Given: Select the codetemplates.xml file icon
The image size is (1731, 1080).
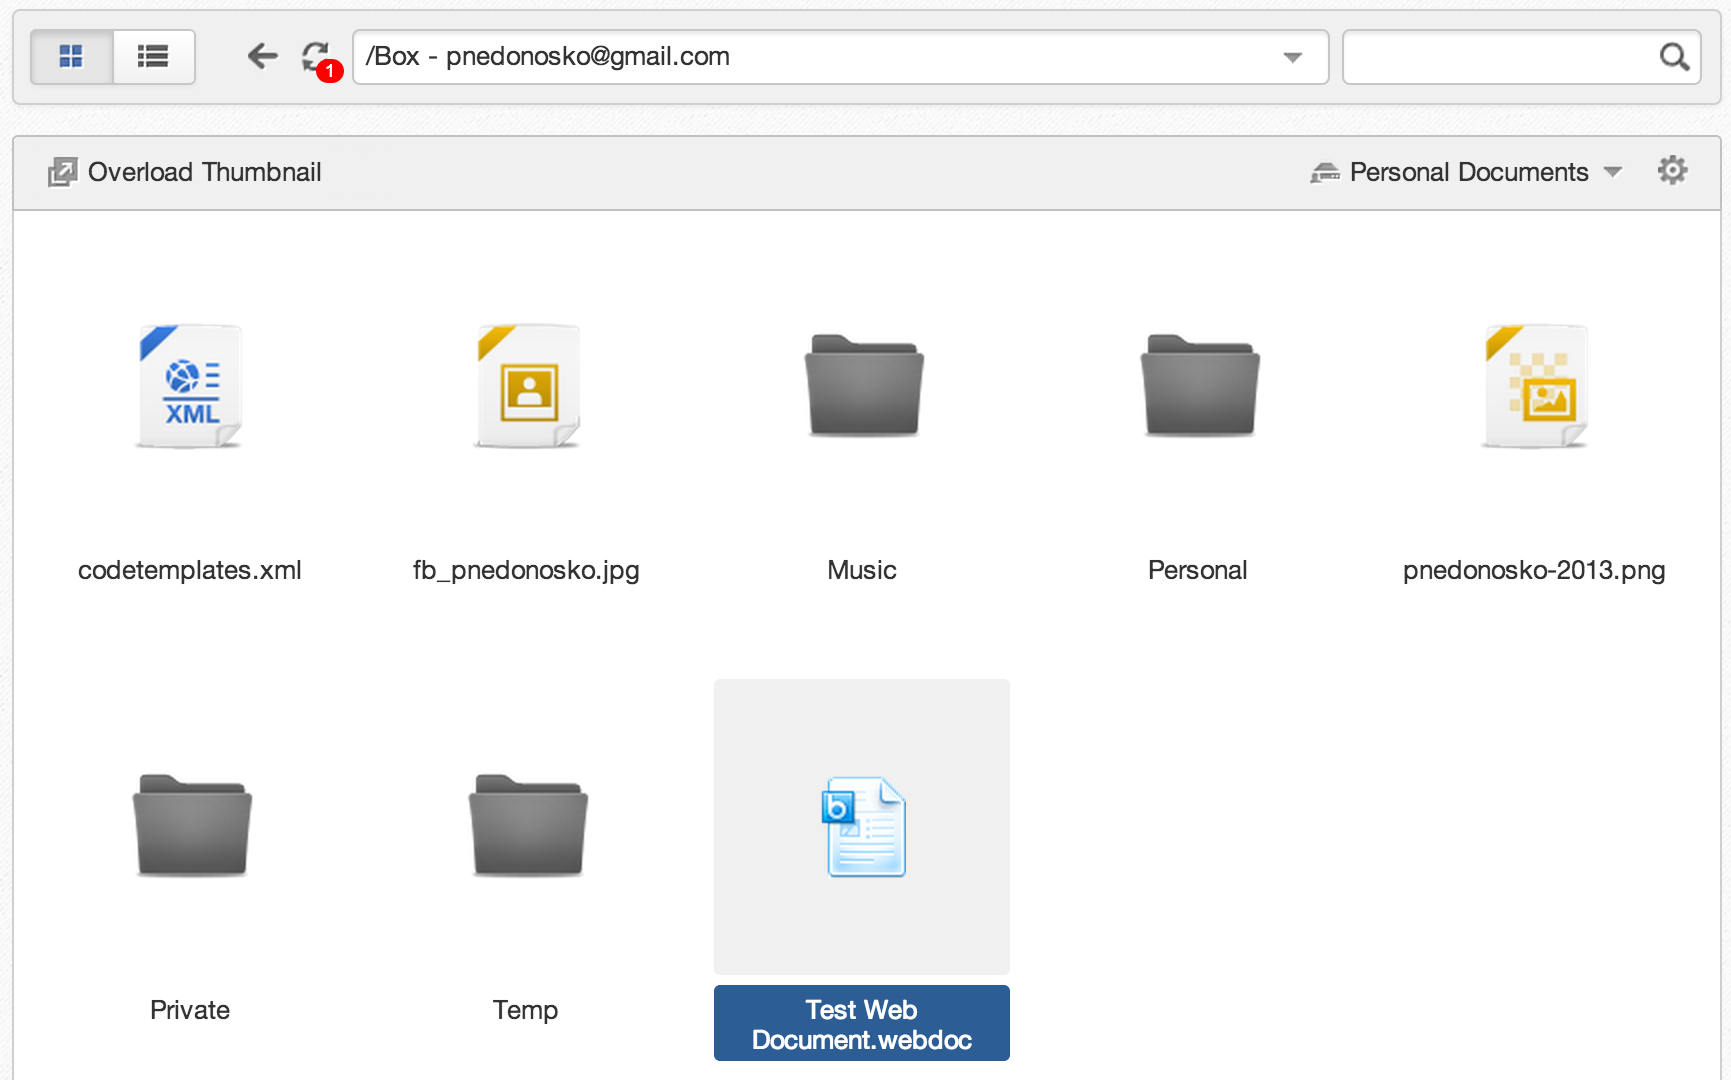Looking at the screenshot, I should coord(190,386).
